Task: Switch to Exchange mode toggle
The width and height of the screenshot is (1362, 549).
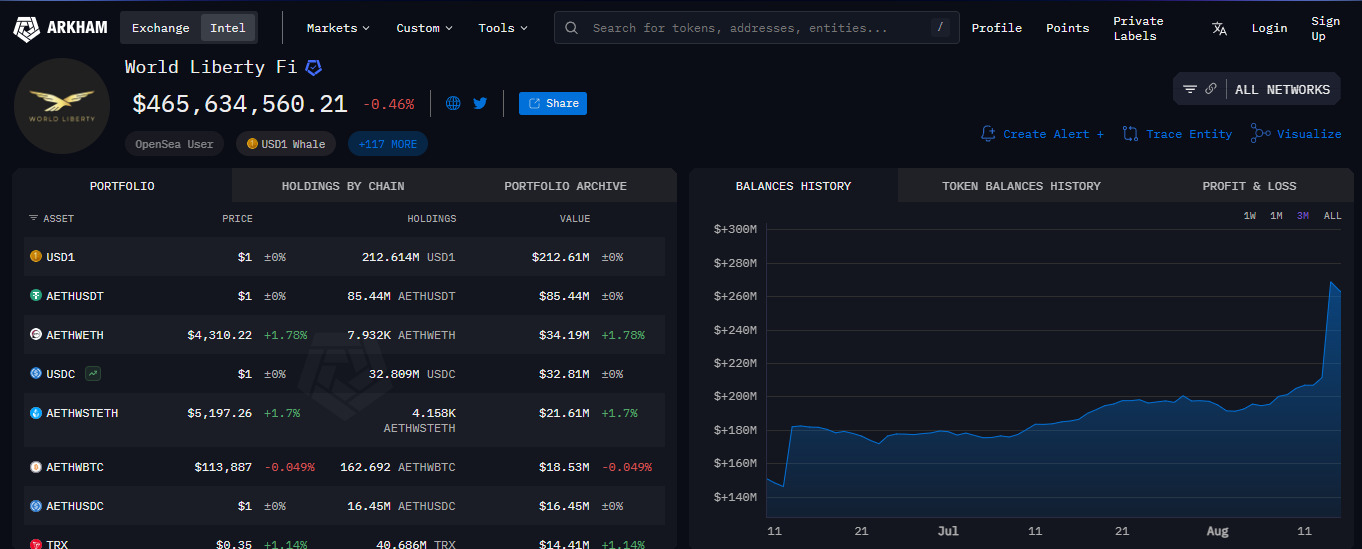Action: point(160,28)
